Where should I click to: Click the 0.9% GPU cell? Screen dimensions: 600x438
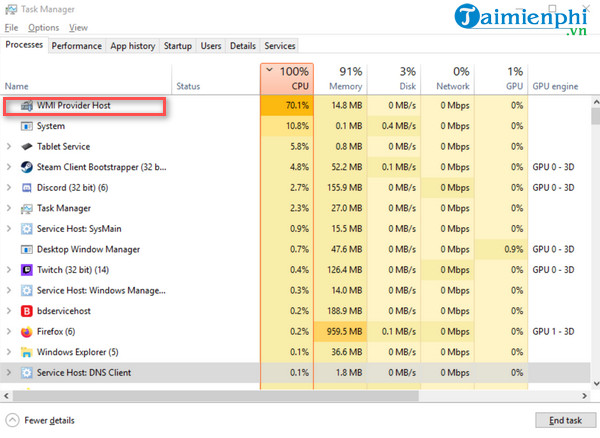[501, 249]
